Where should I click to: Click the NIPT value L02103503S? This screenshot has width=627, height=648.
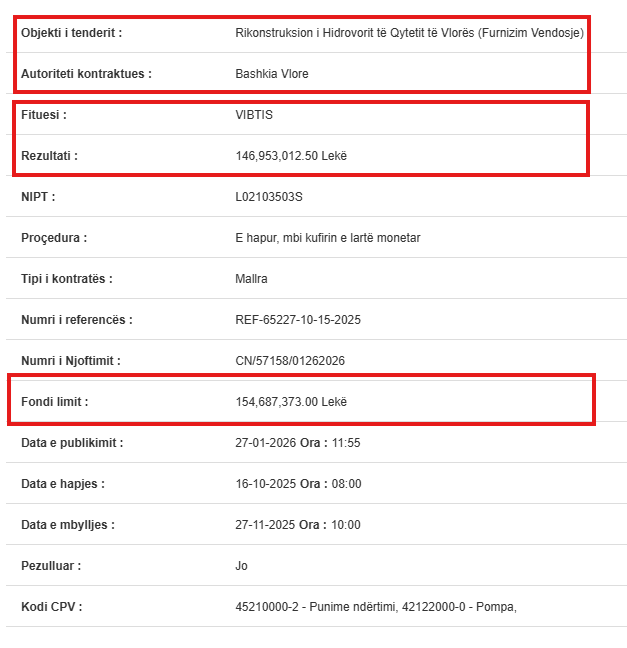[x=269, y=197]
